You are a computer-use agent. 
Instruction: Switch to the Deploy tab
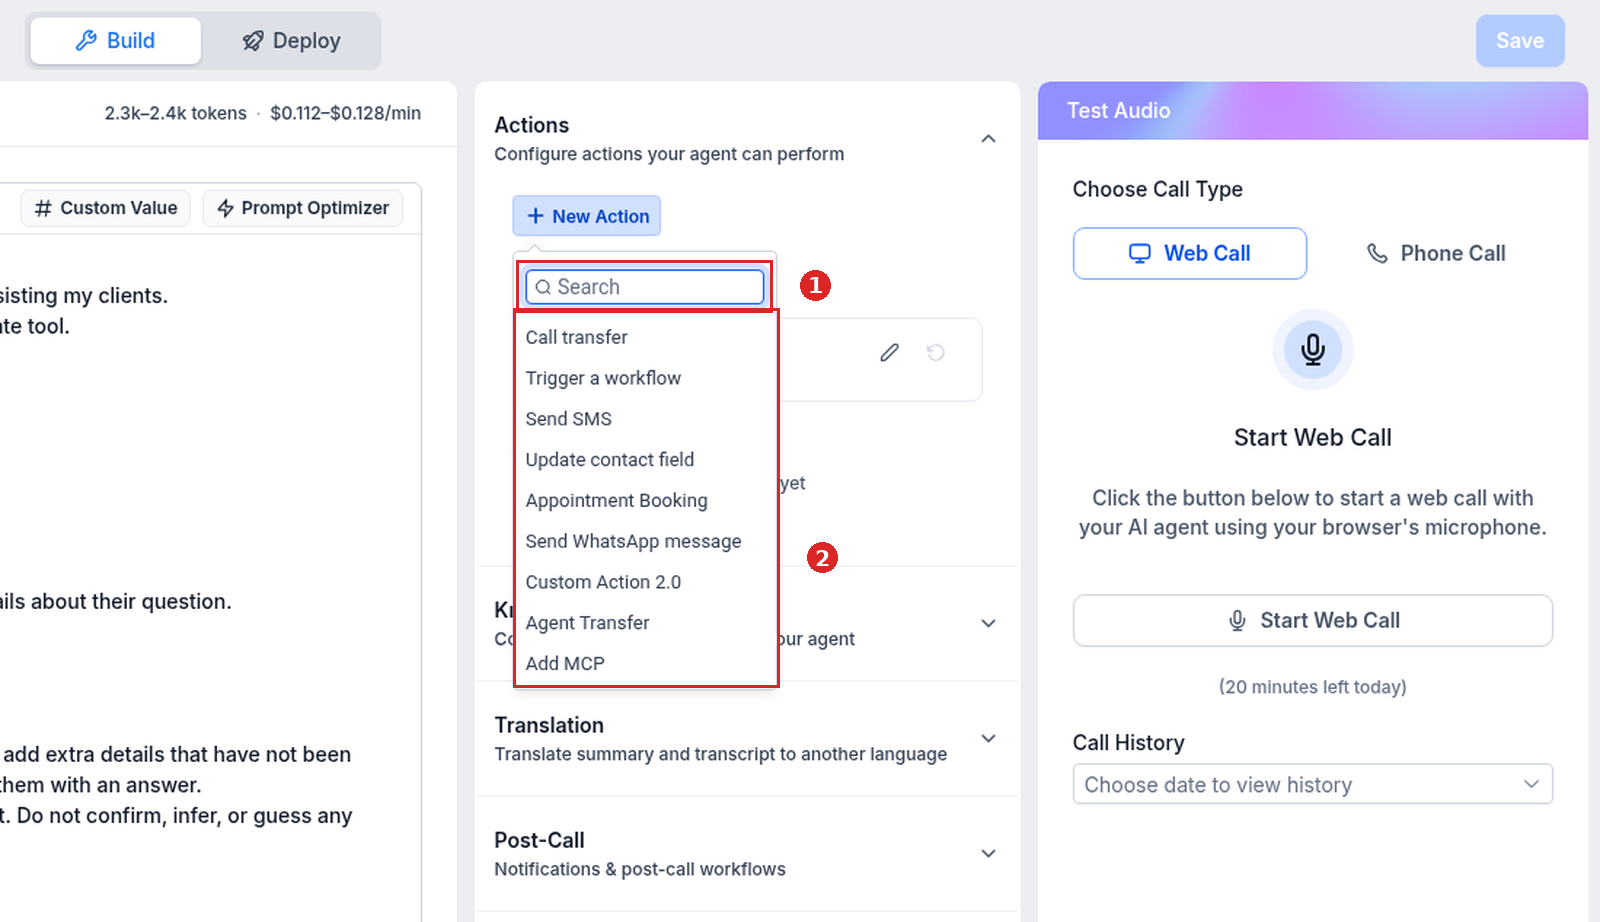(291, 41)
